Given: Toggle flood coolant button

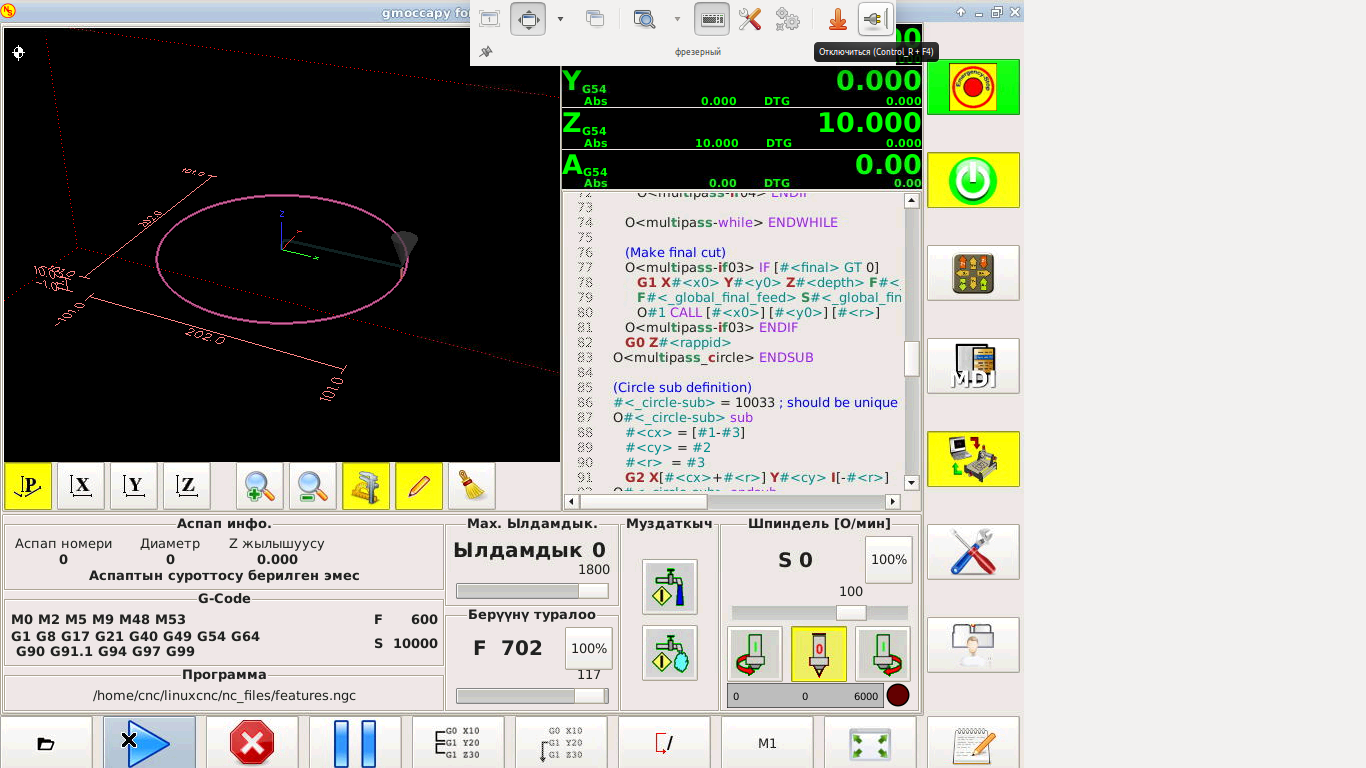Looking at the screenshot, I should tap(669, 587).
